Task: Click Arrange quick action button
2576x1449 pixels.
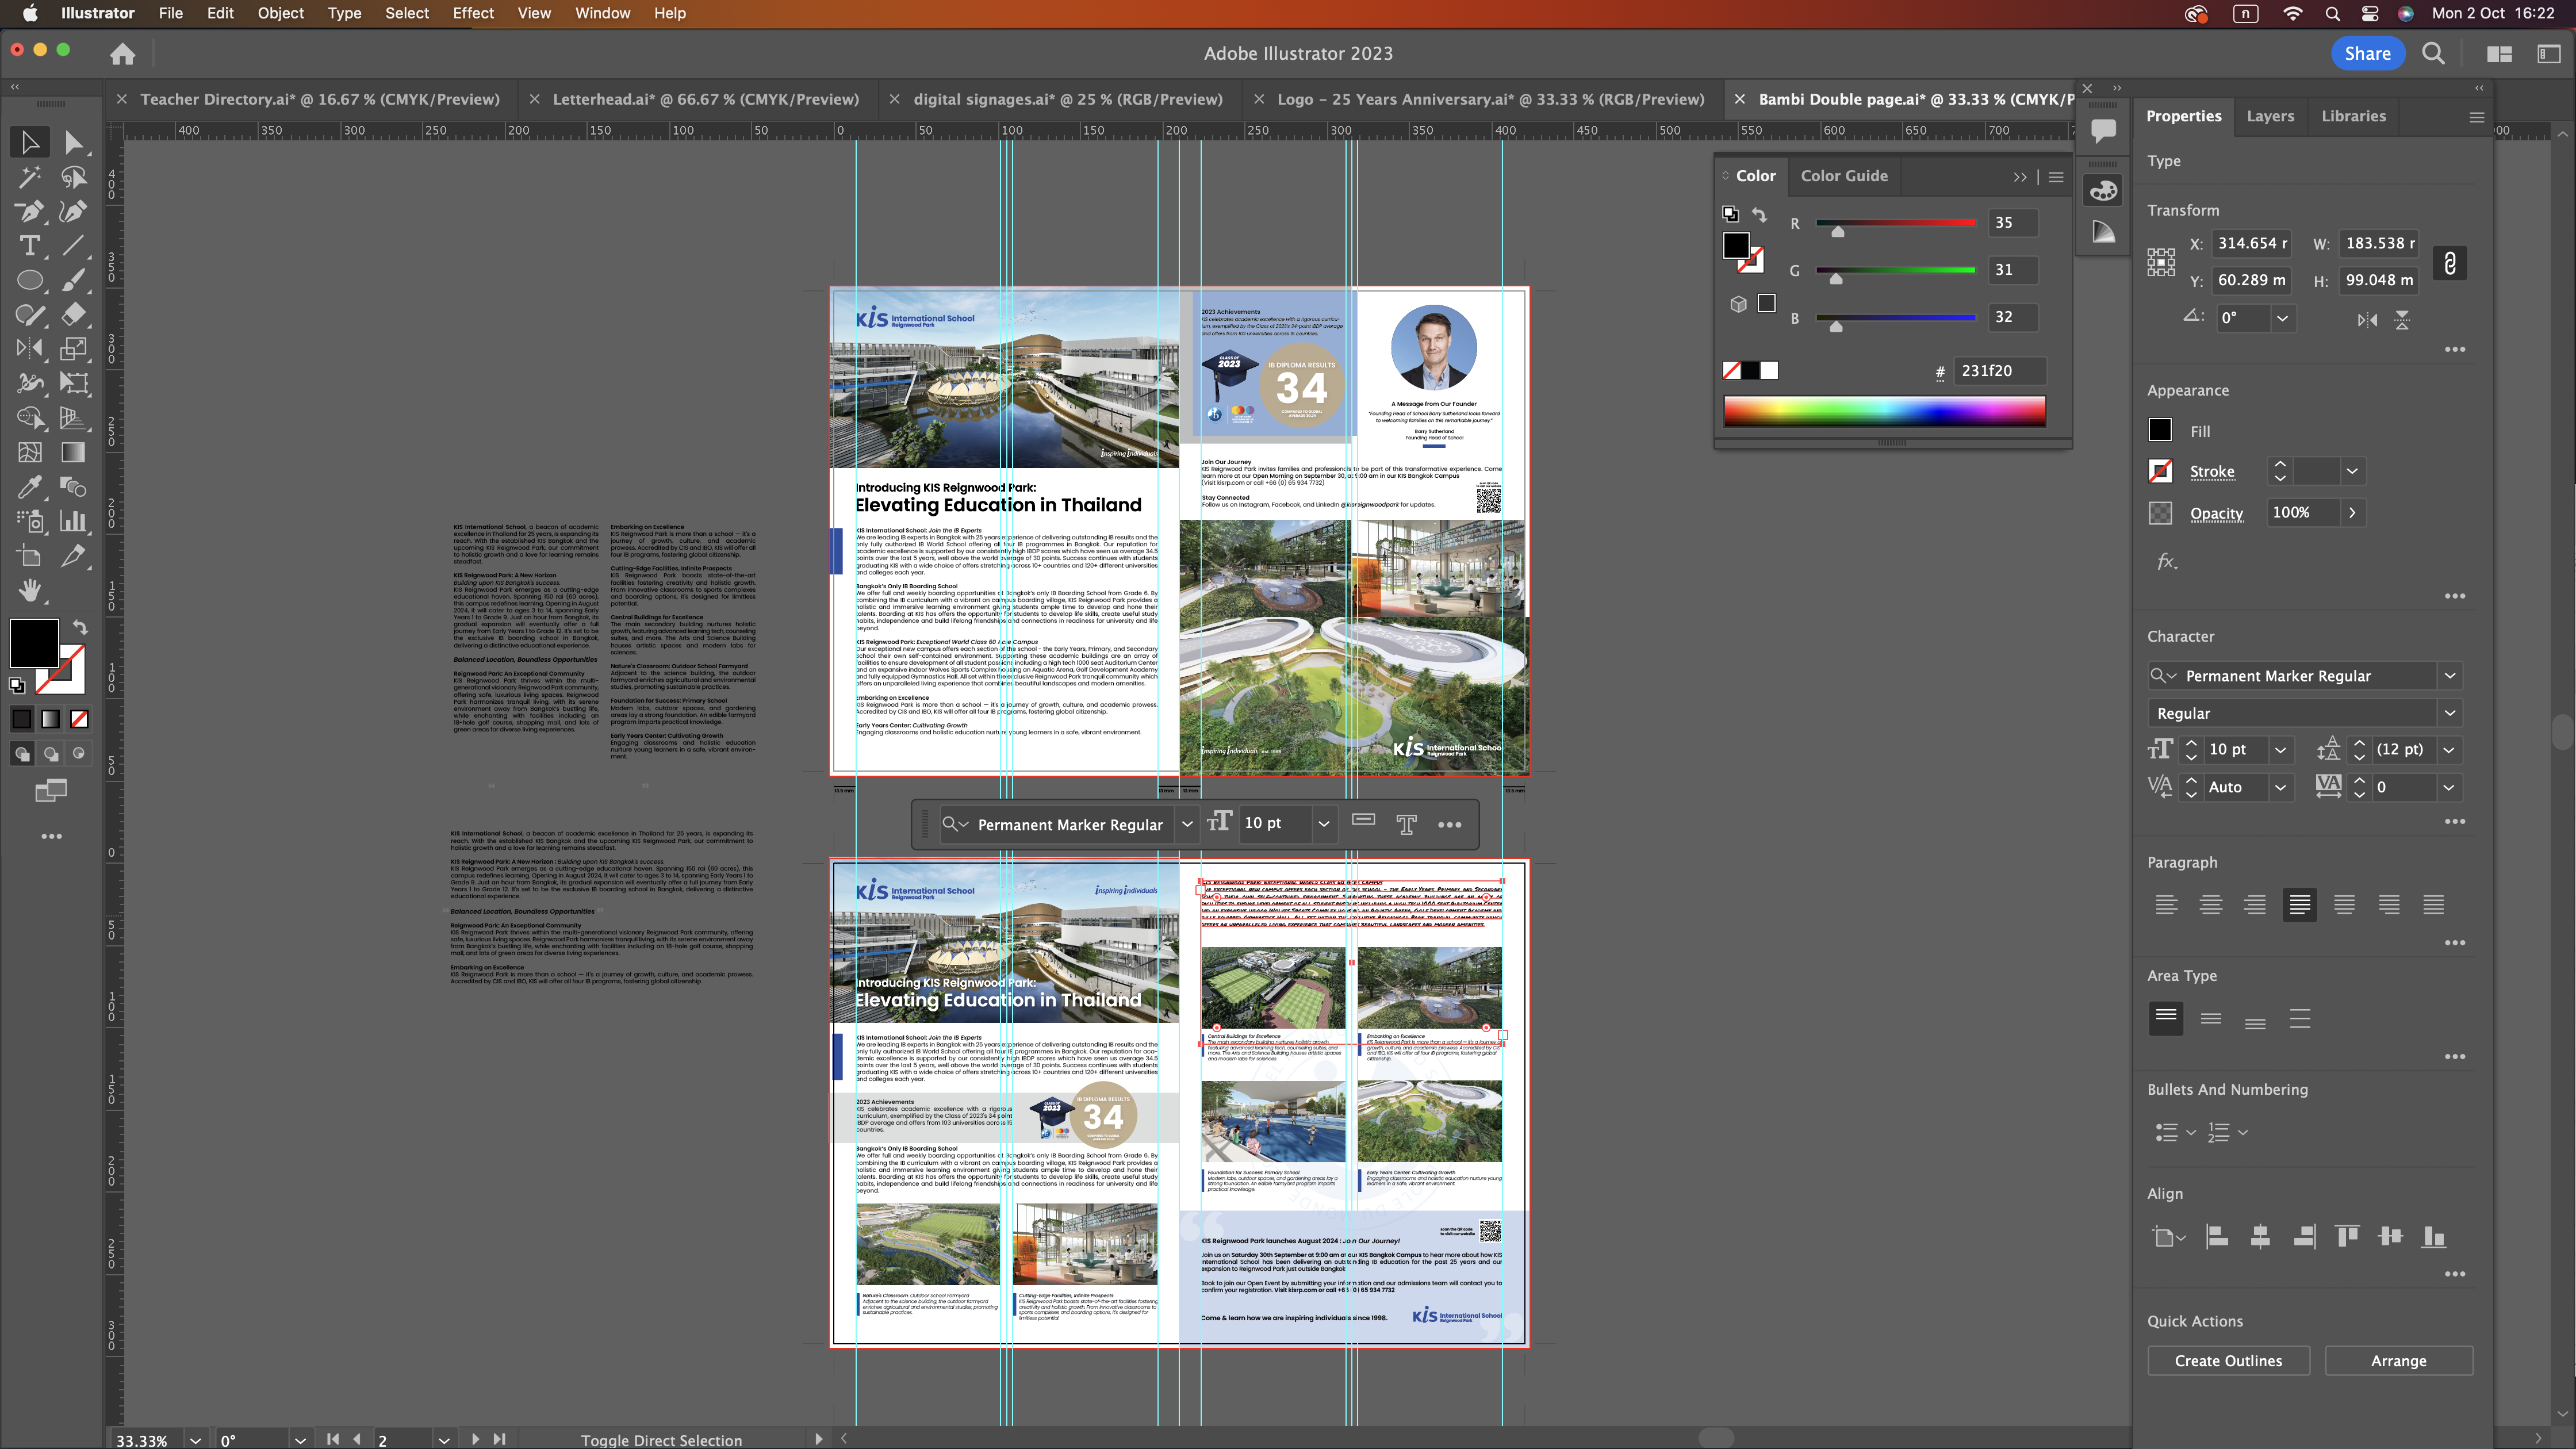Action: (x=2398, y=1361)
